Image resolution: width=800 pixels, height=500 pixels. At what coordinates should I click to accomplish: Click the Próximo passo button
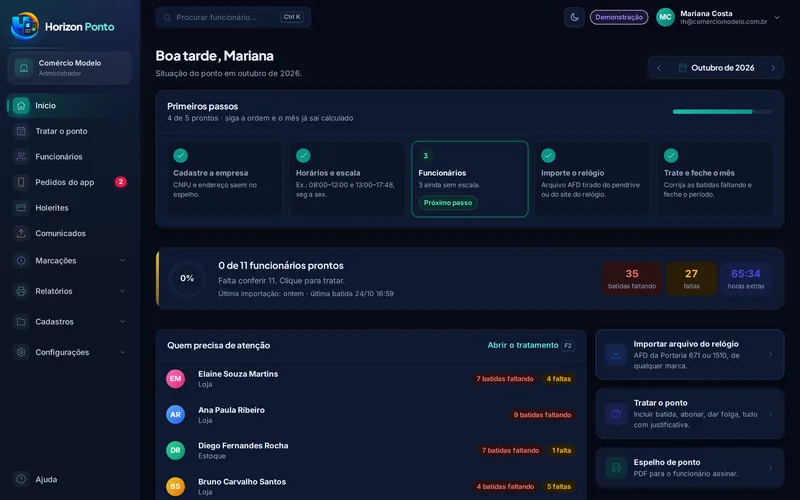[x=448, y=203]
